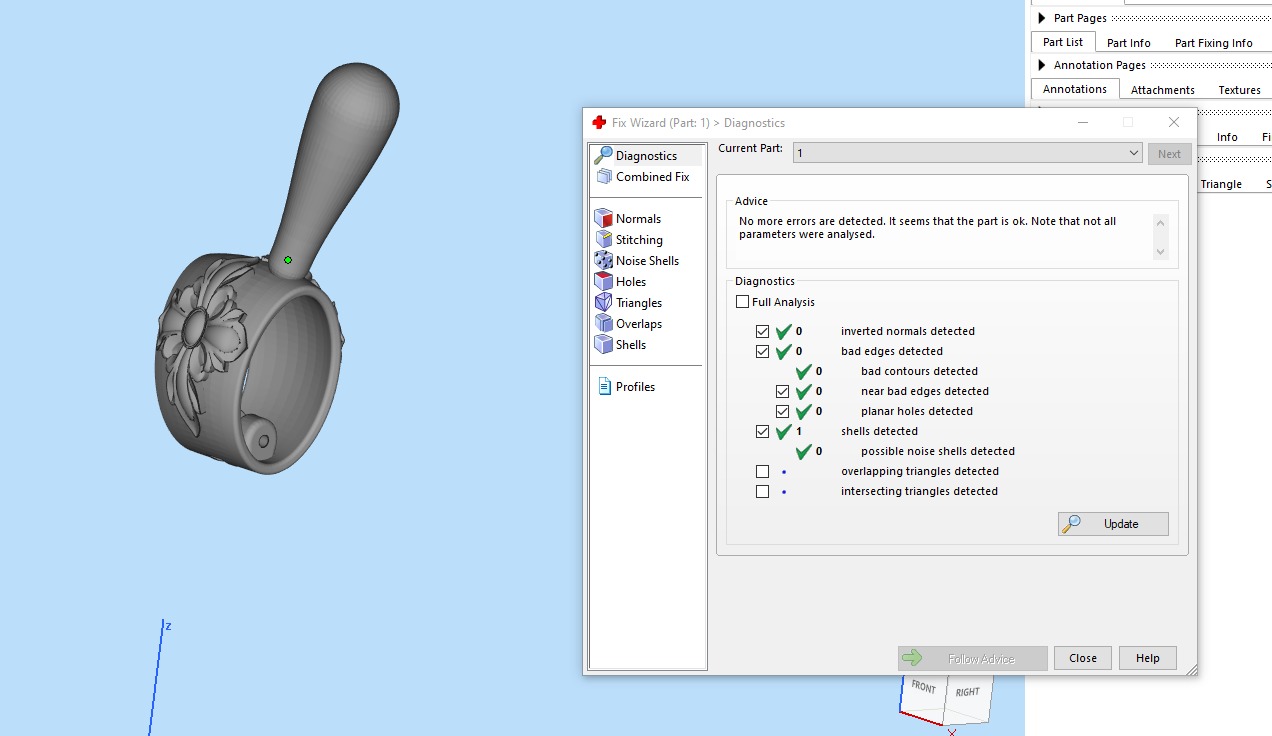Screen dimensions: 1272x736
Task: Click the Fix Wizard red cross icon
Action: click(x=599, y=123)
